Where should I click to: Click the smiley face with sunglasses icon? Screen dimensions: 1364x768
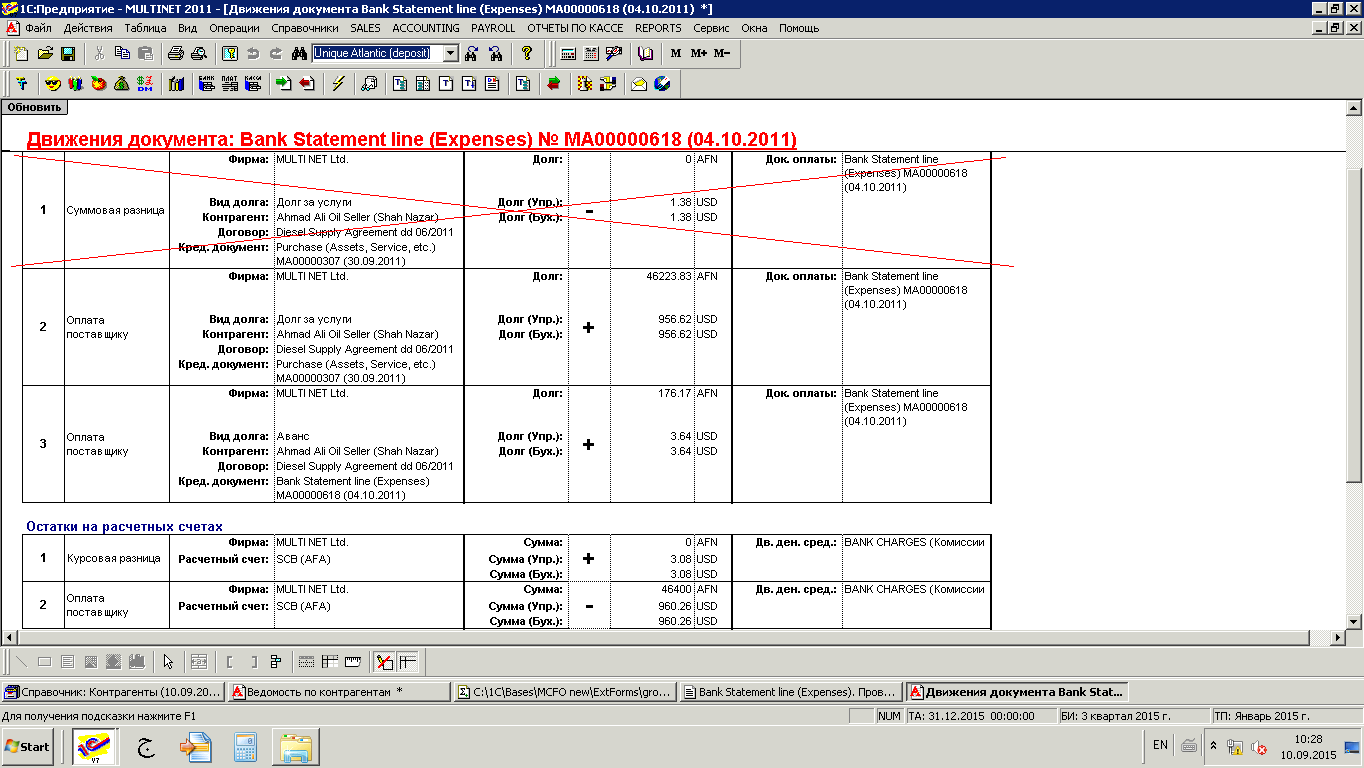click(53, 84)
